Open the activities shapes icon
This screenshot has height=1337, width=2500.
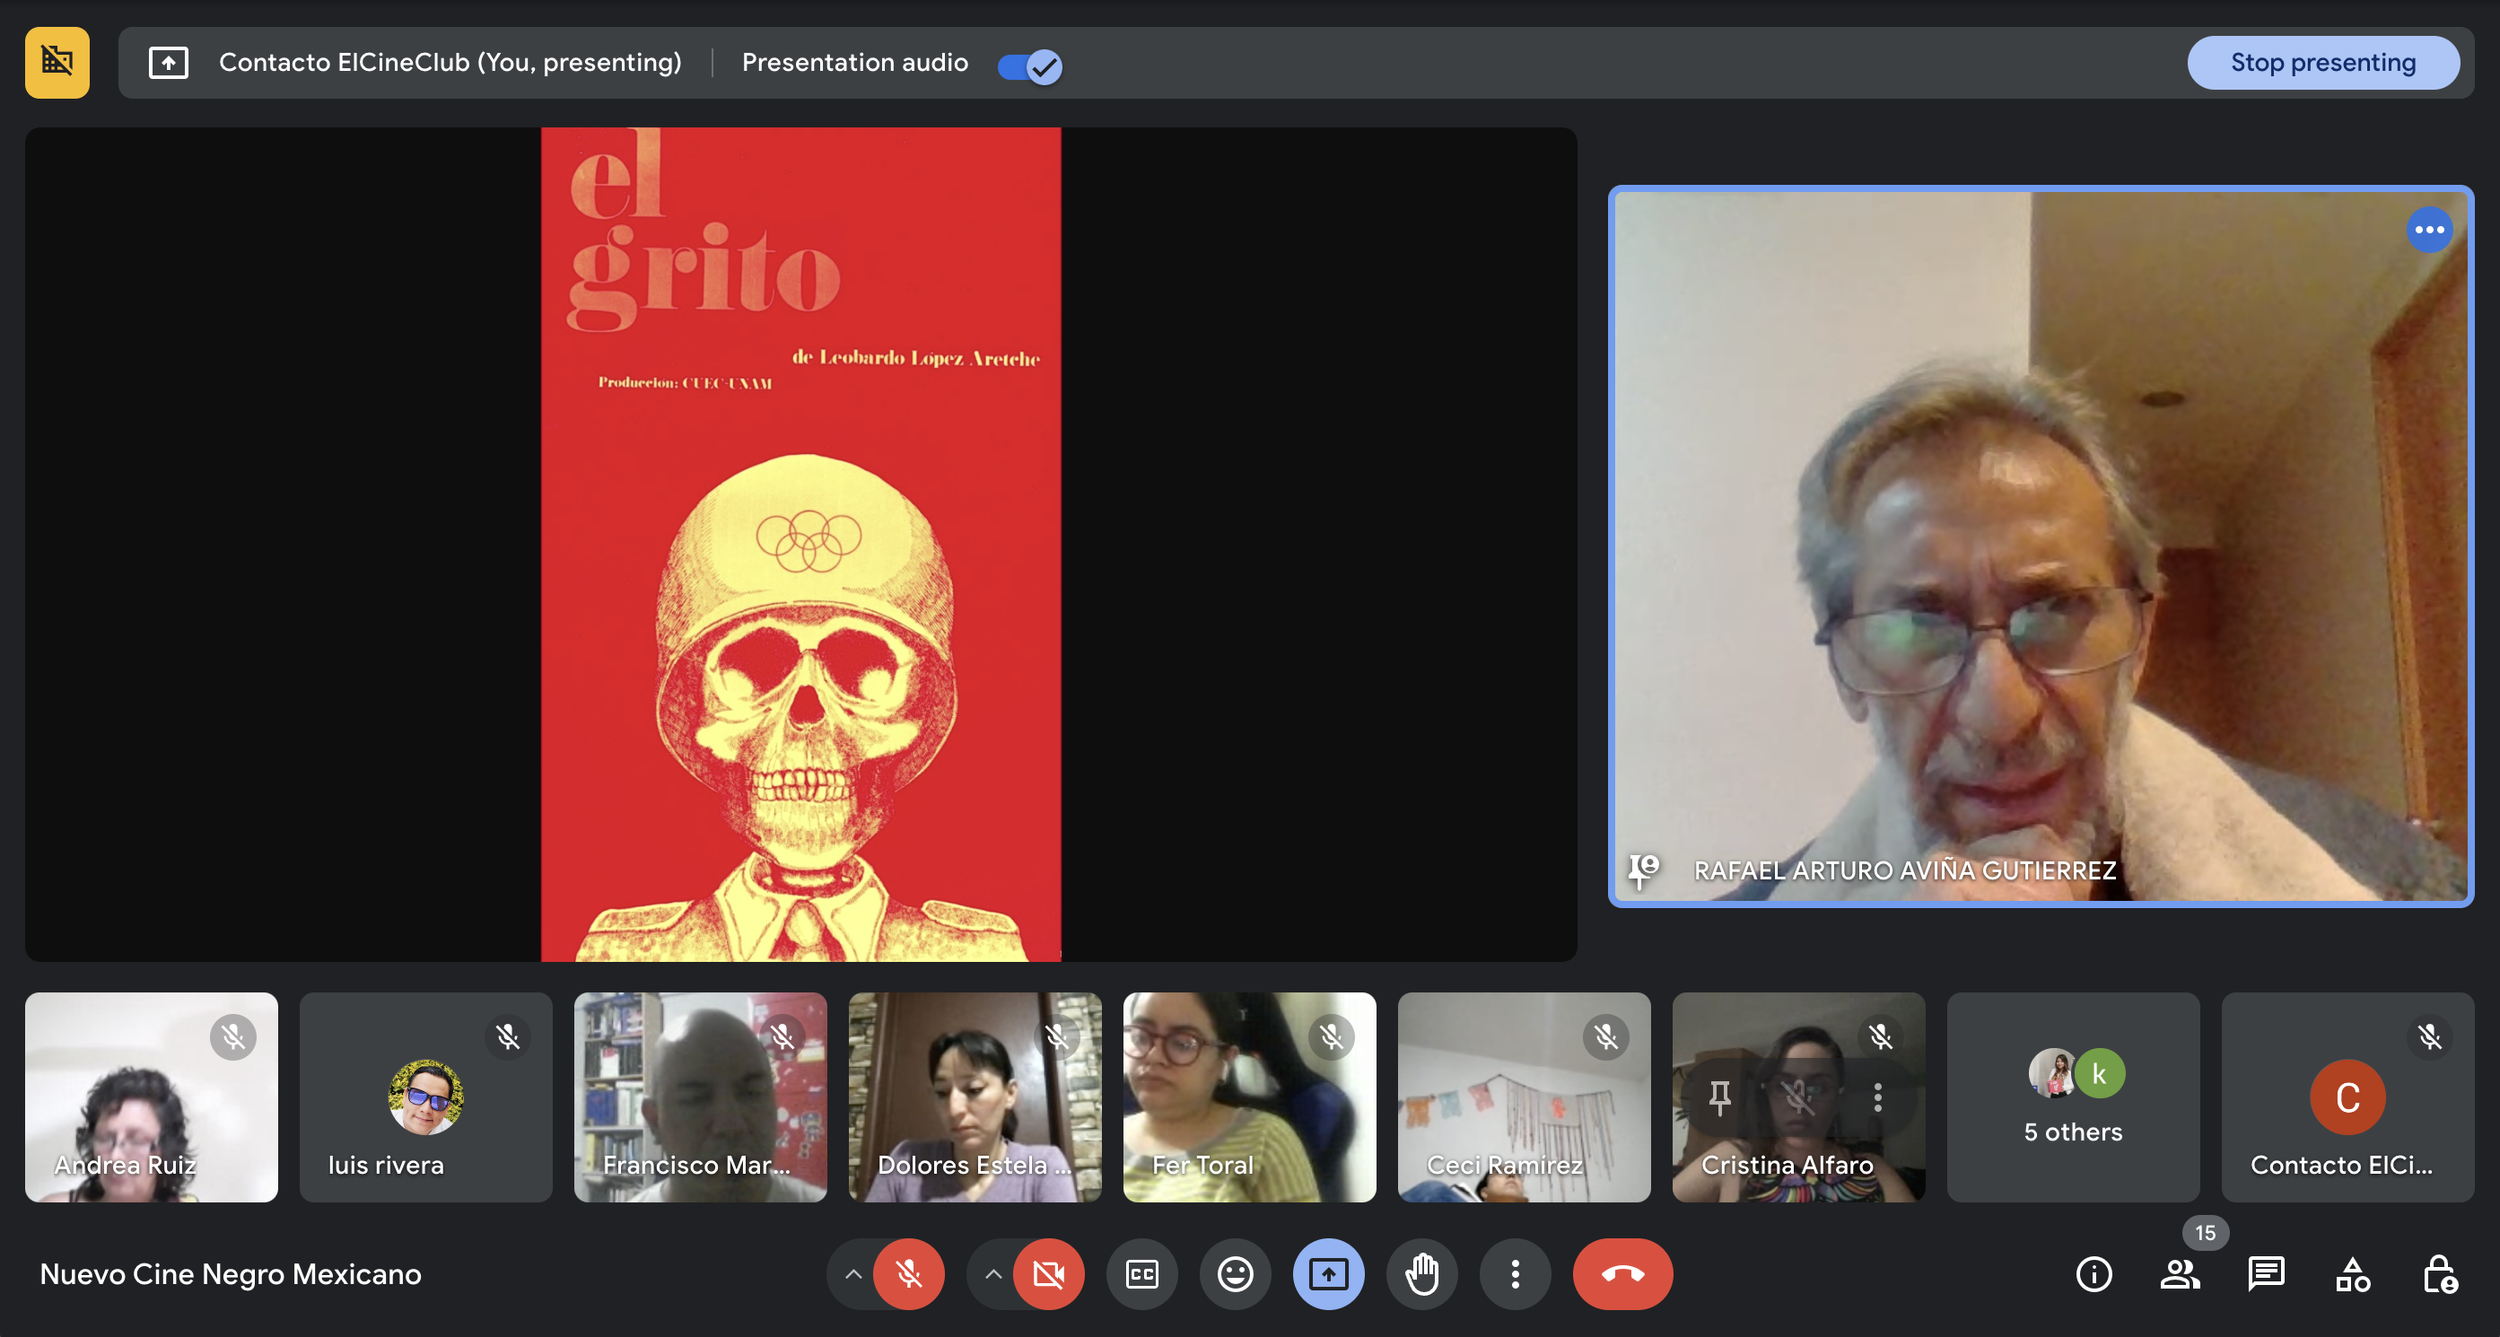pyautogui.click(x=2352, y=1274)
